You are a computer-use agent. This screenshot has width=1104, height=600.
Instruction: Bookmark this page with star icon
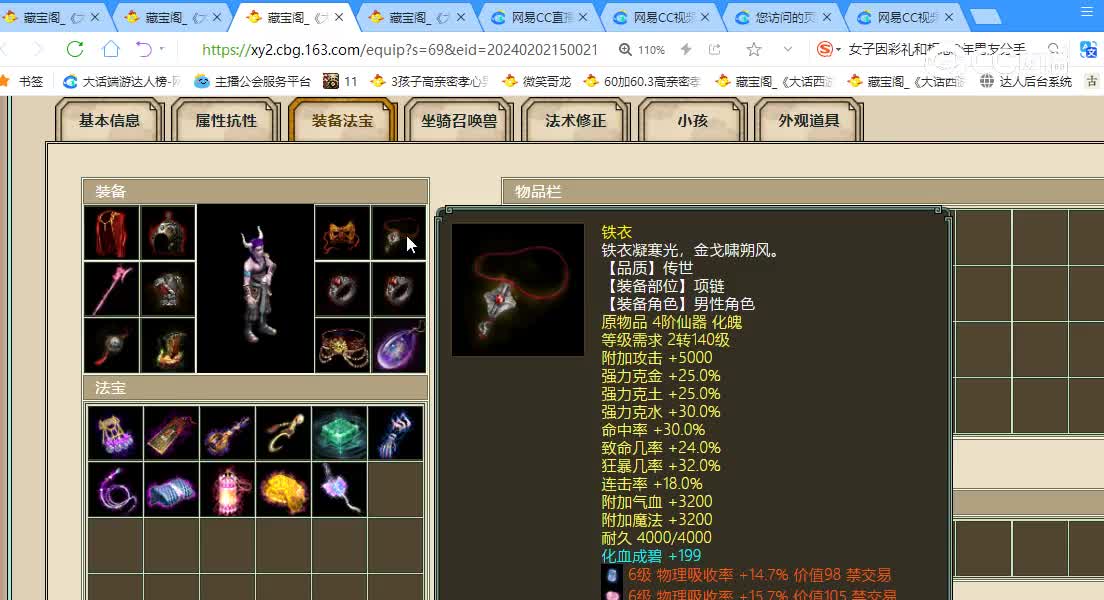753,49
